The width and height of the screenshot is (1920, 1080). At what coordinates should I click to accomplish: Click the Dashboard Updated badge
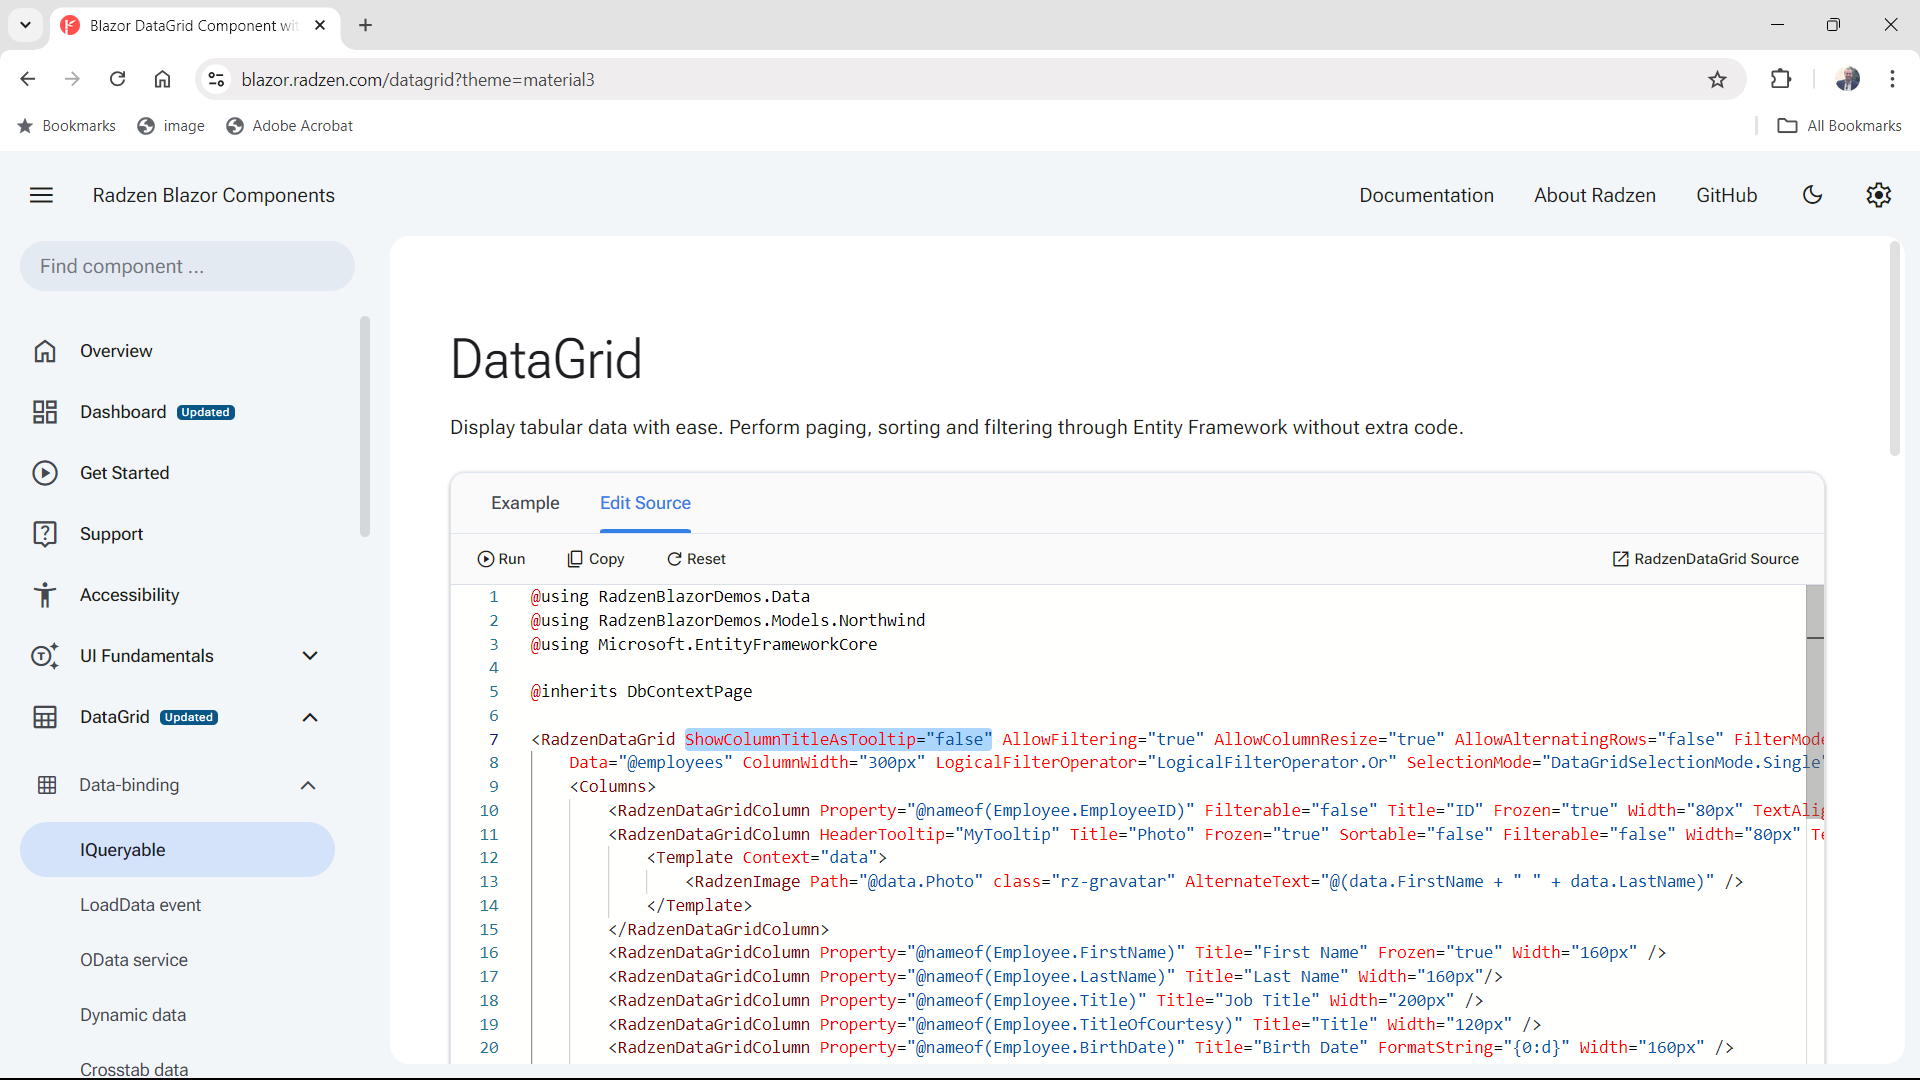(206, 412)
